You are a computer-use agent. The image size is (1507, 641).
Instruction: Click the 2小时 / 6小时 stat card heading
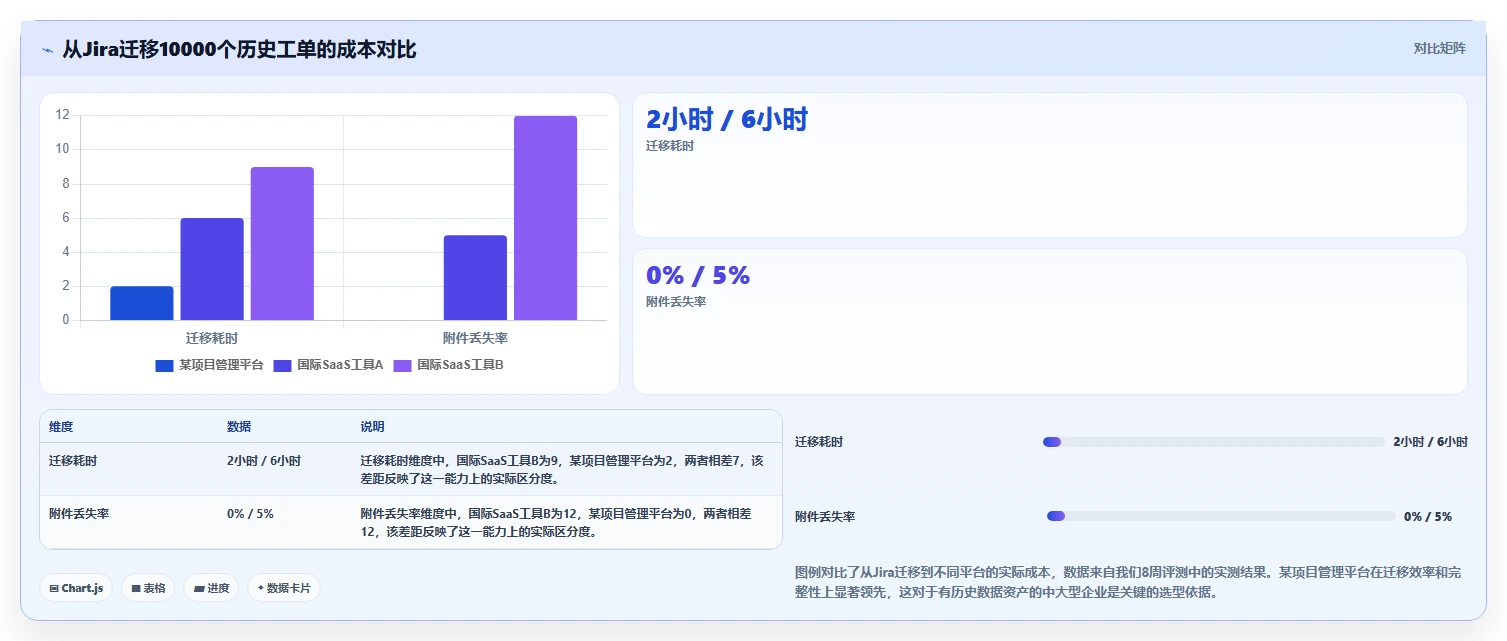pos(727,120)
